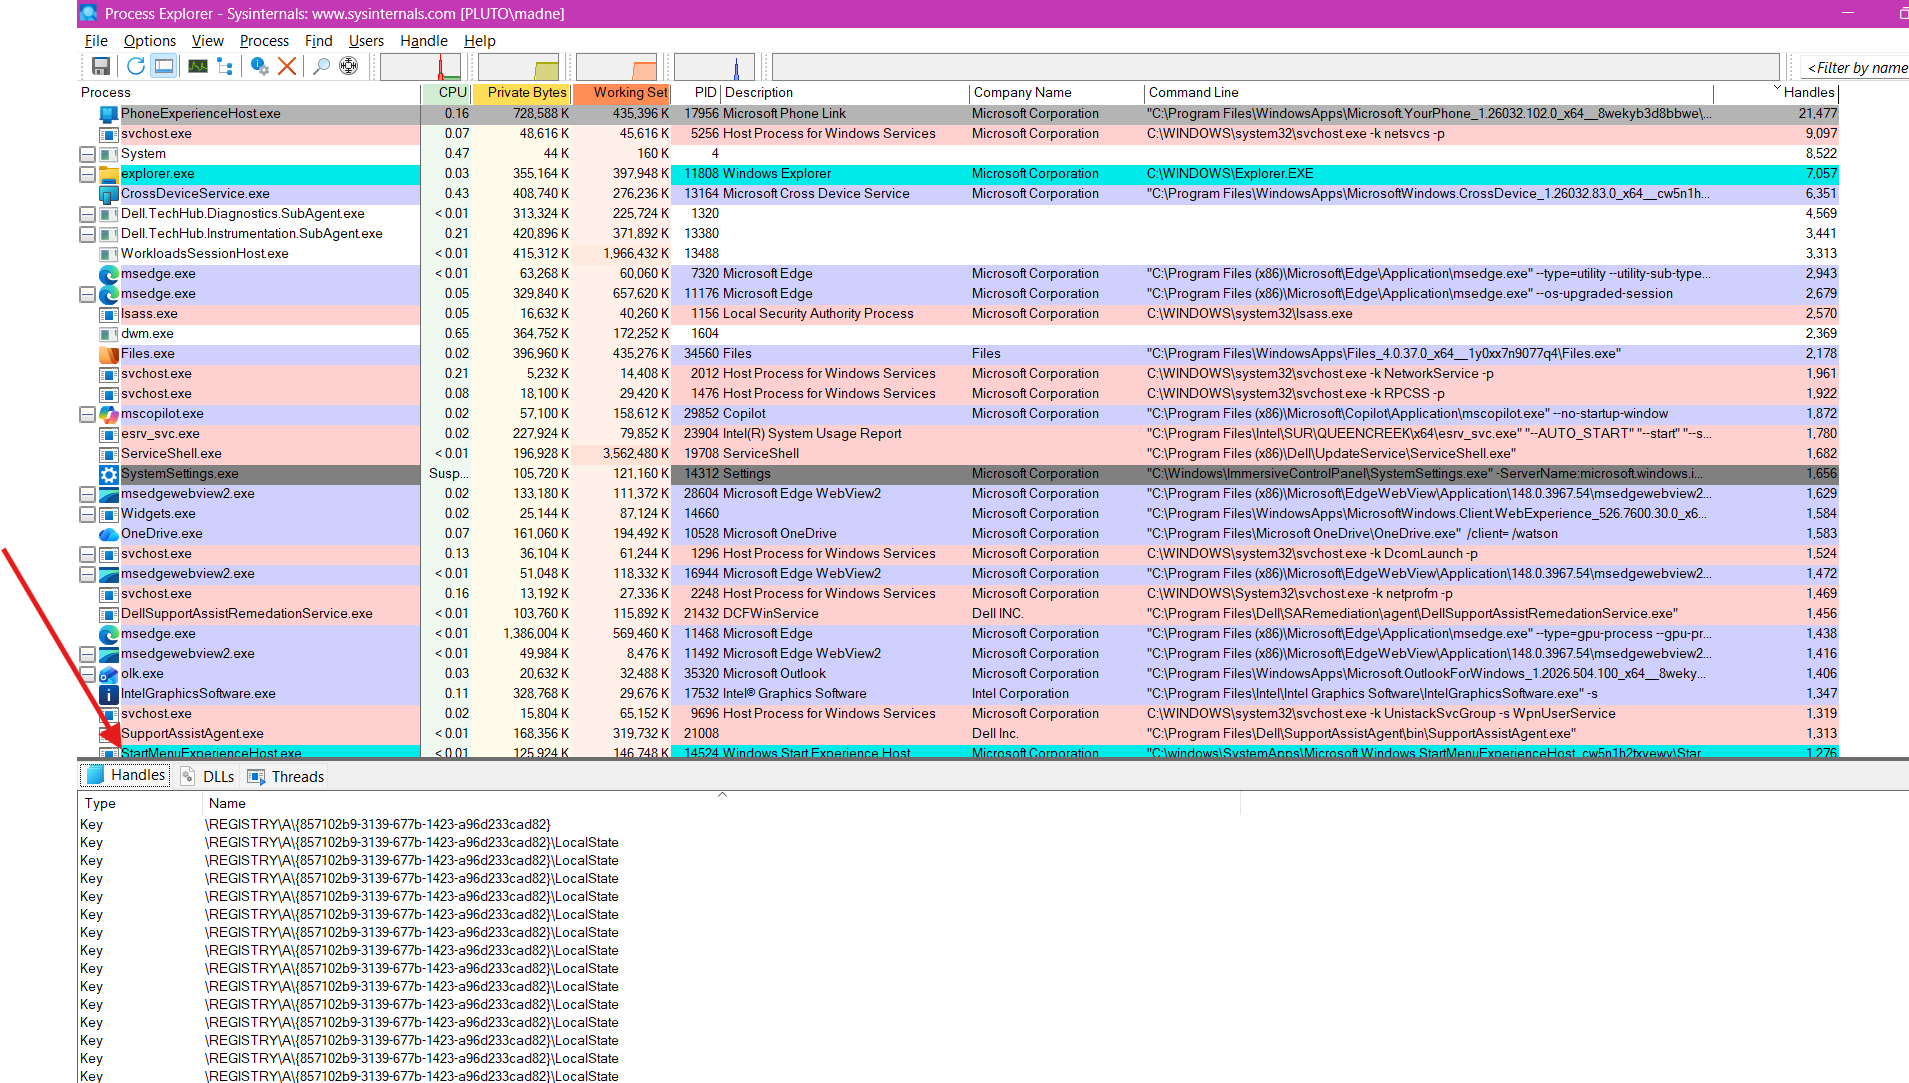The width and height of the screenshot is (1909, 1083).
Task: Click the OneDrive.exe cloud icon
Action: [x=109, y=534]
